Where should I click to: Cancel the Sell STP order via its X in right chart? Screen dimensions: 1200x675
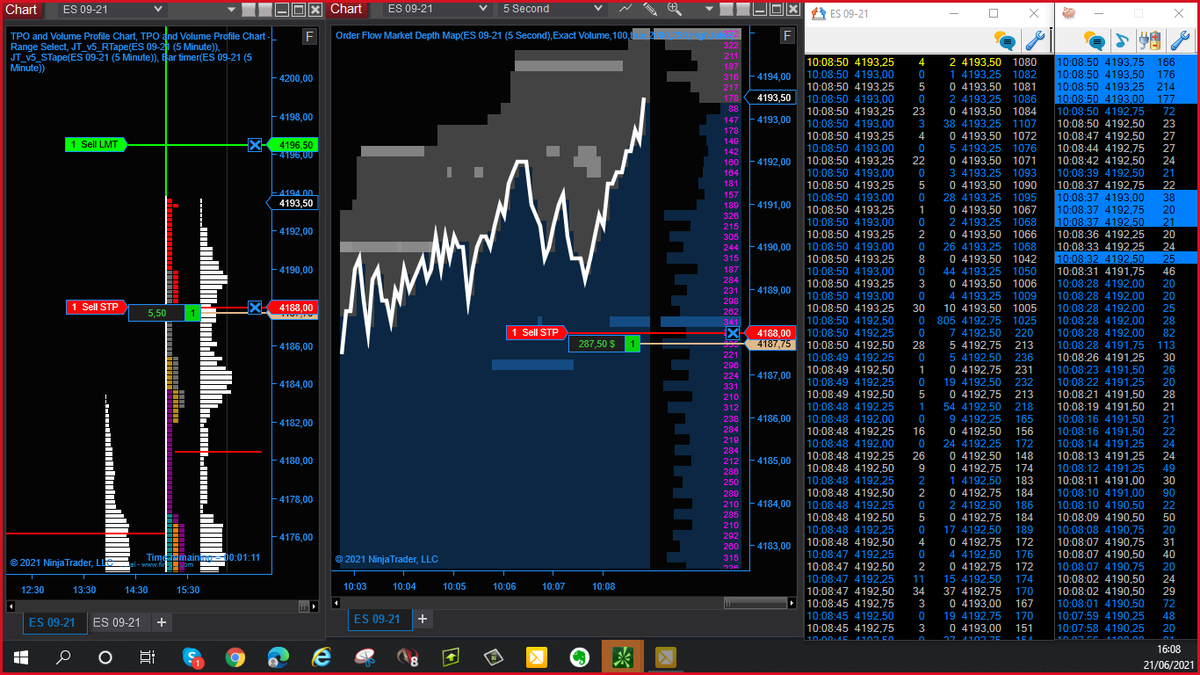[733, 332]
